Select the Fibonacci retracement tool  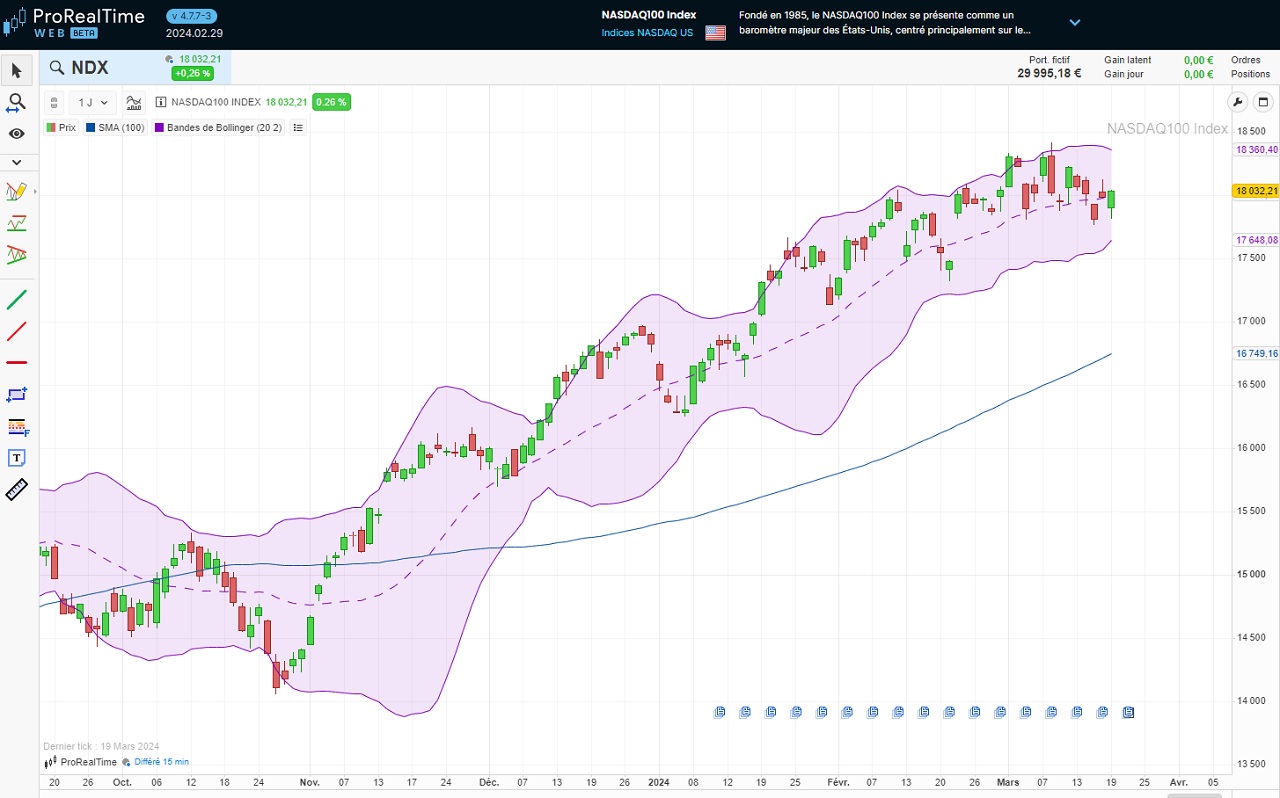(x=16, y=427)
